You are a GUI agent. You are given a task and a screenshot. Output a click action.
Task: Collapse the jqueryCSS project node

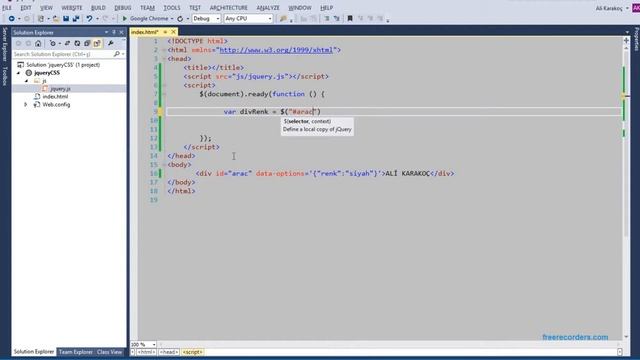tap(18, 73)
